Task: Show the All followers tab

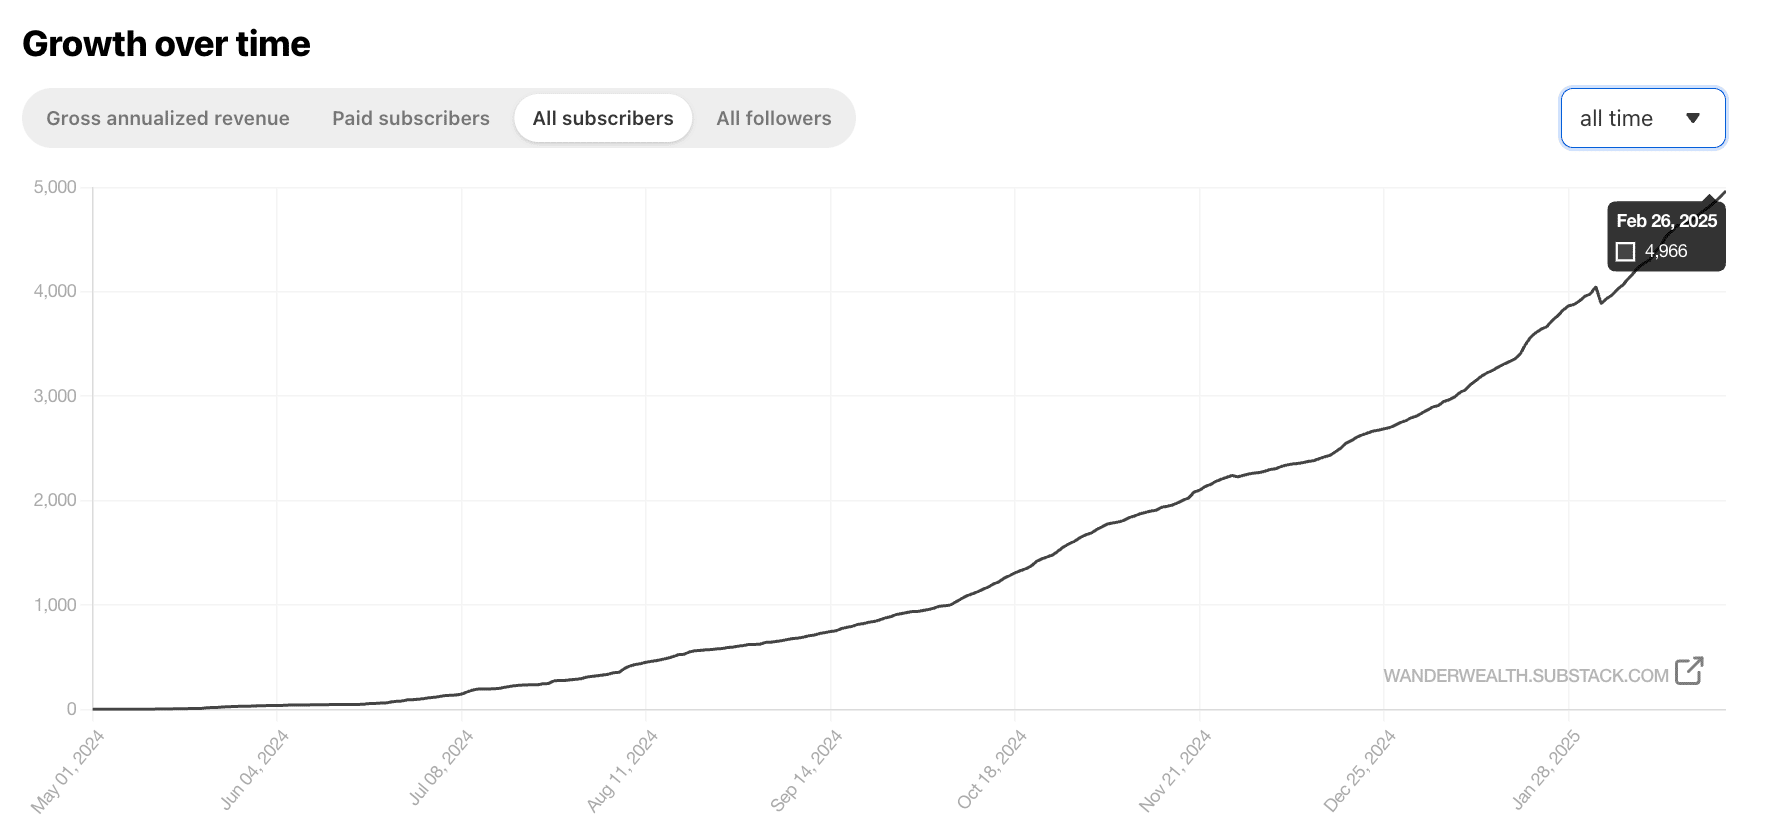Action: (x=774, y=118)
